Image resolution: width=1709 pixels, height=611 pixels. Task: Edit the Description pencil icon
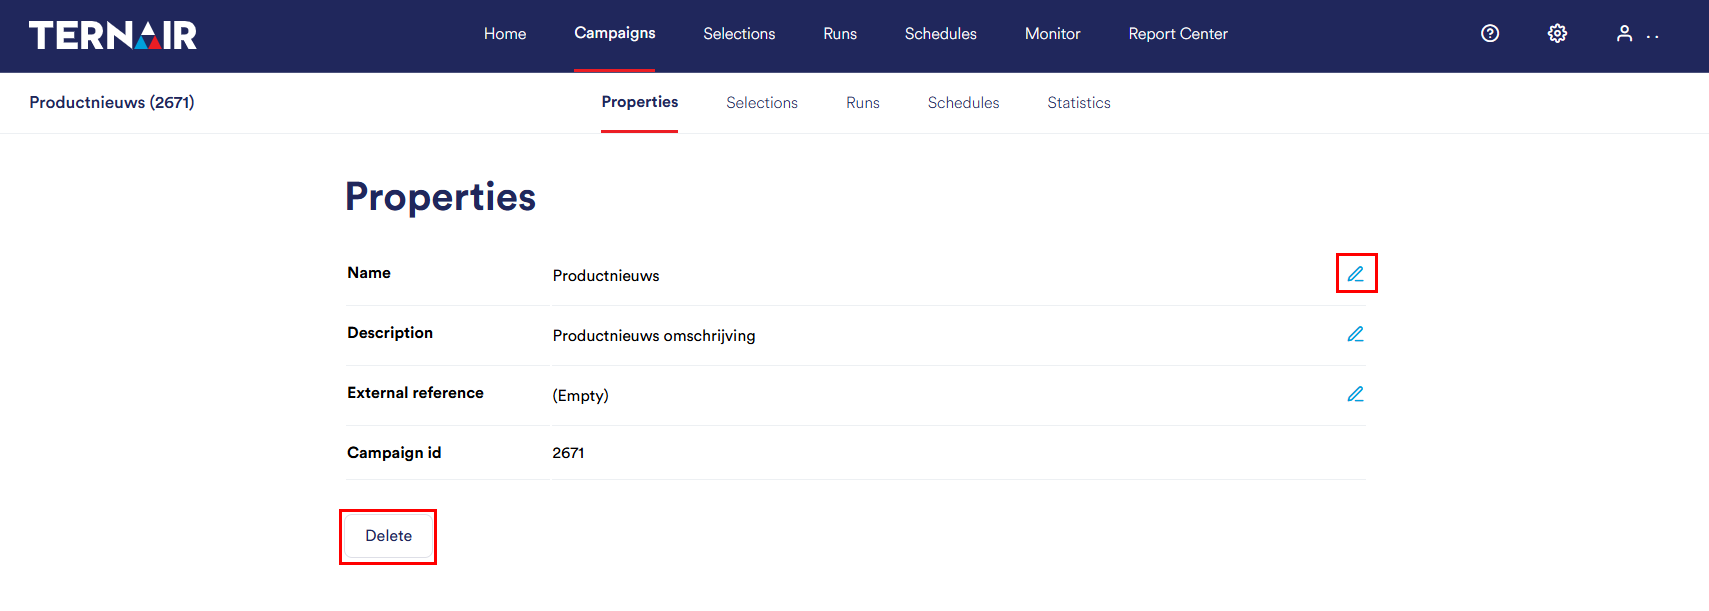pos(1356,334)
